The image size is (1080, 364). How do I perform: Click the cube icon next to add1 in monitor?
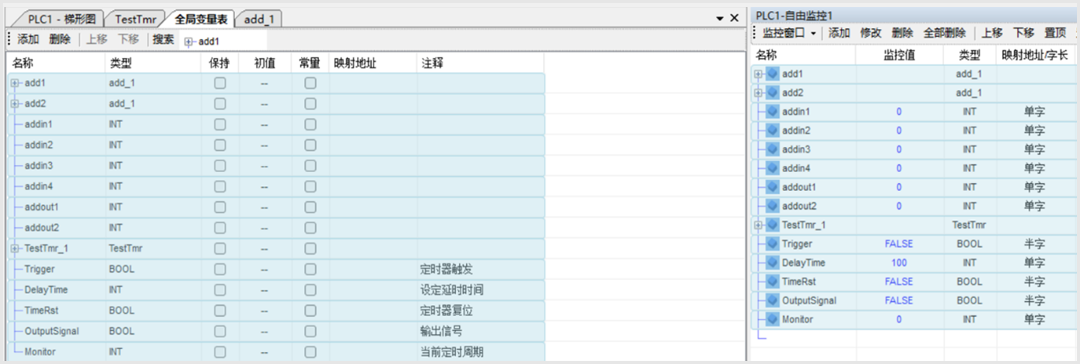773,74
